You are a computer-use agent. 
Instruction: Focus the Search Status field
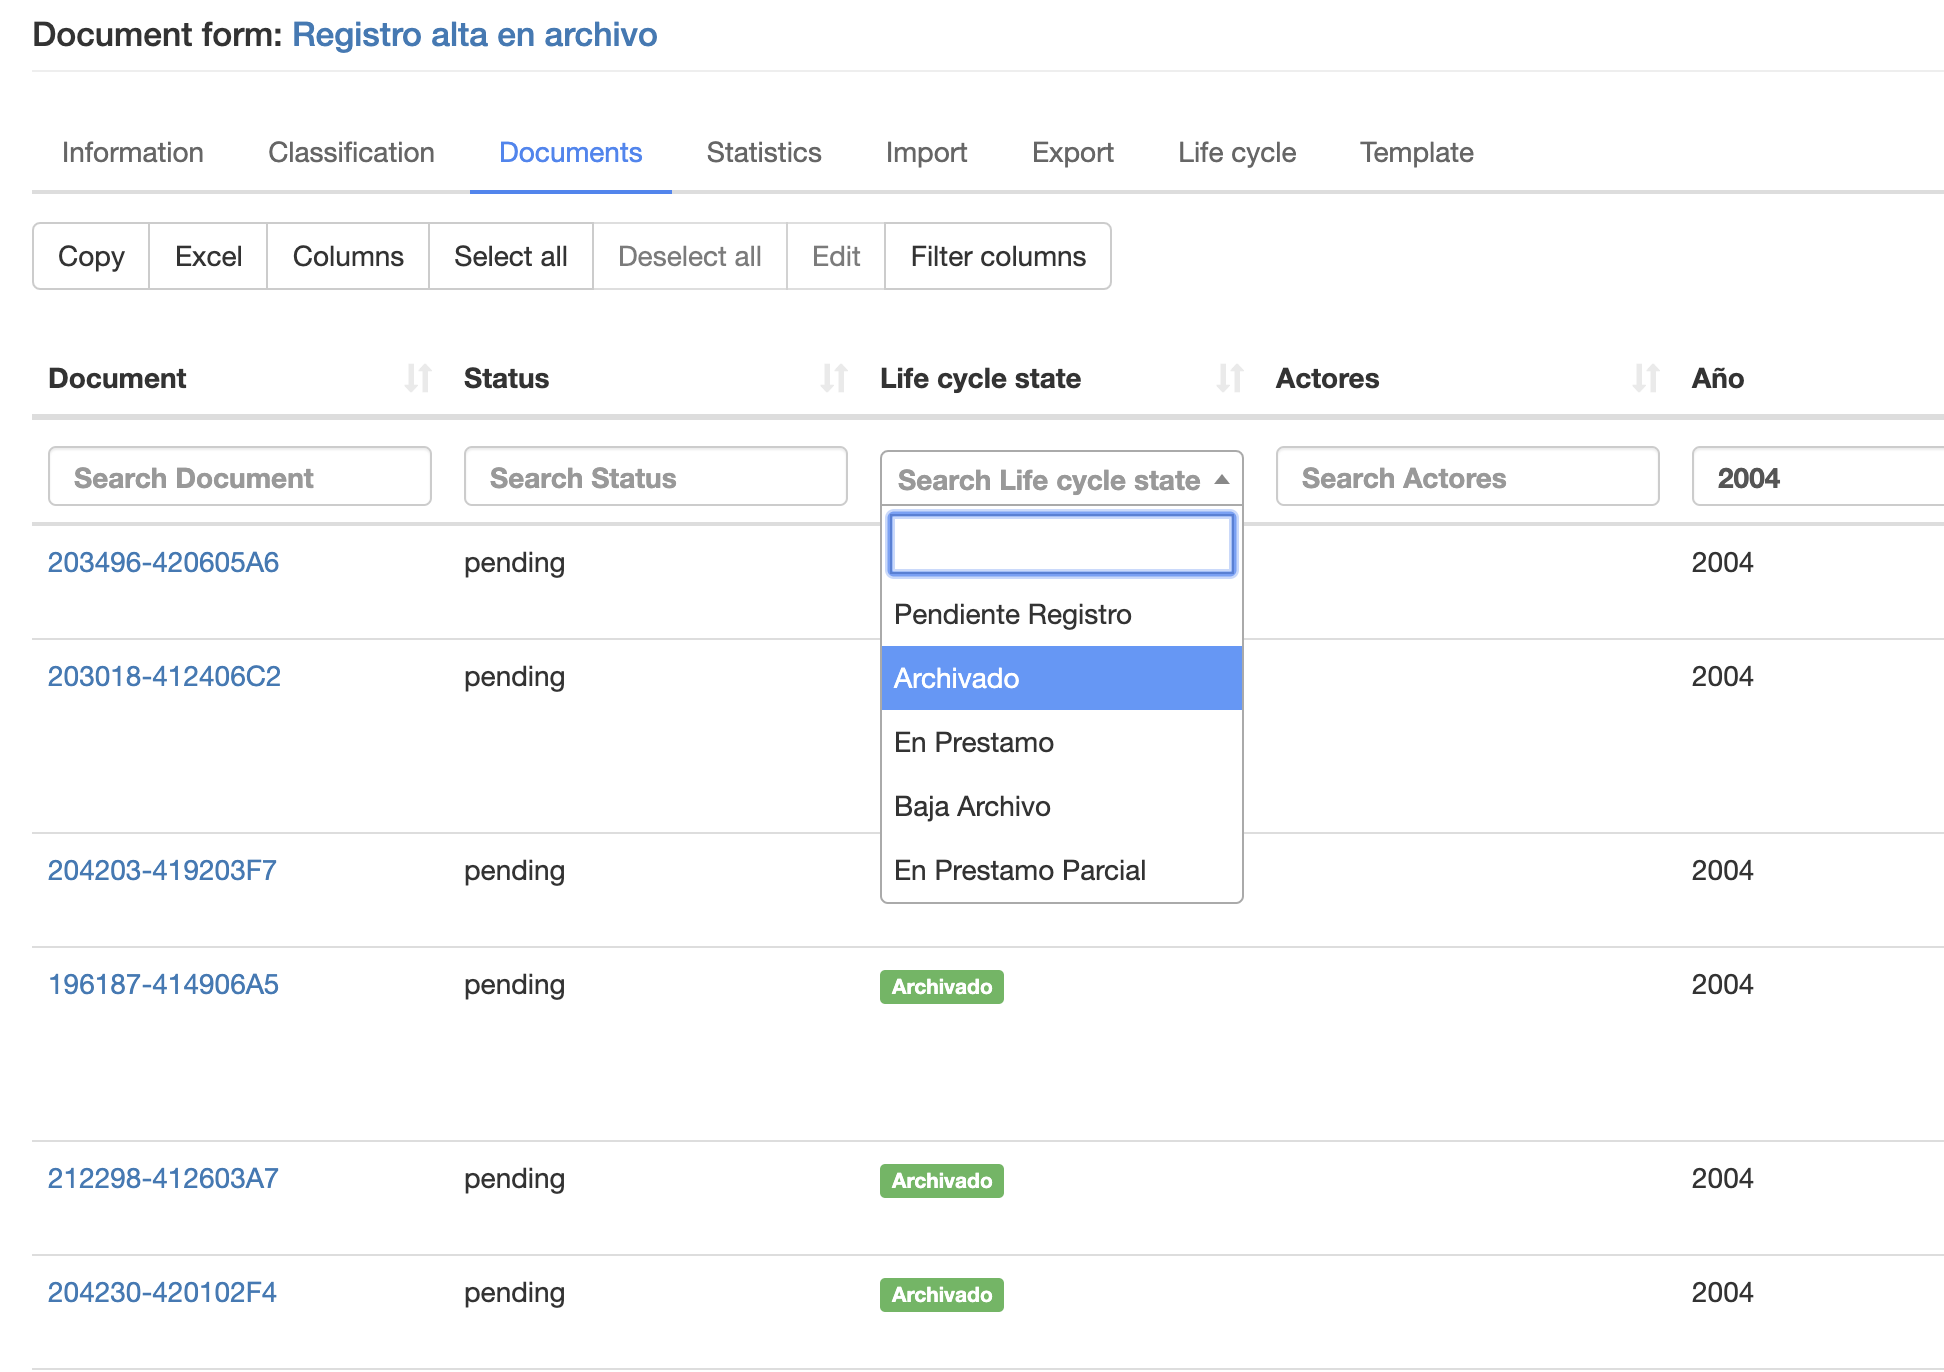(656, 477)
